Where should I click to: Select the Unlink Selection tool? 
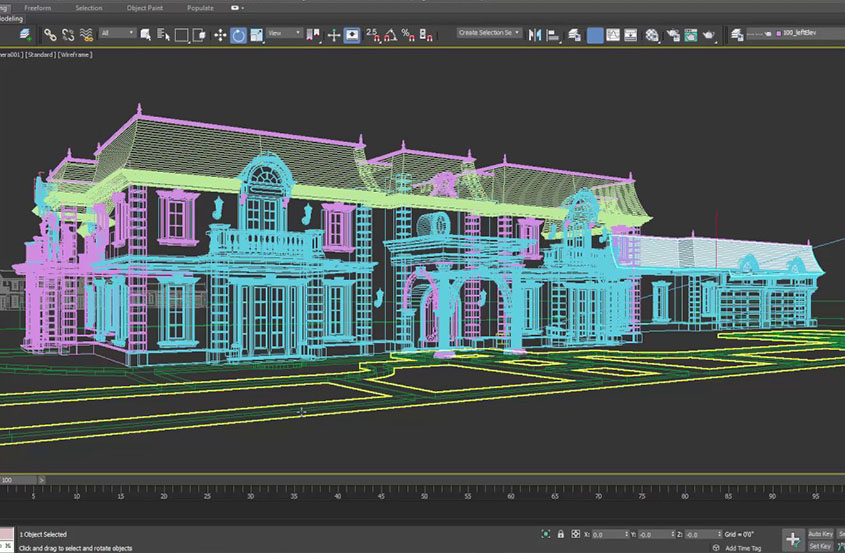pyautogui.click(x=68, y=35)
